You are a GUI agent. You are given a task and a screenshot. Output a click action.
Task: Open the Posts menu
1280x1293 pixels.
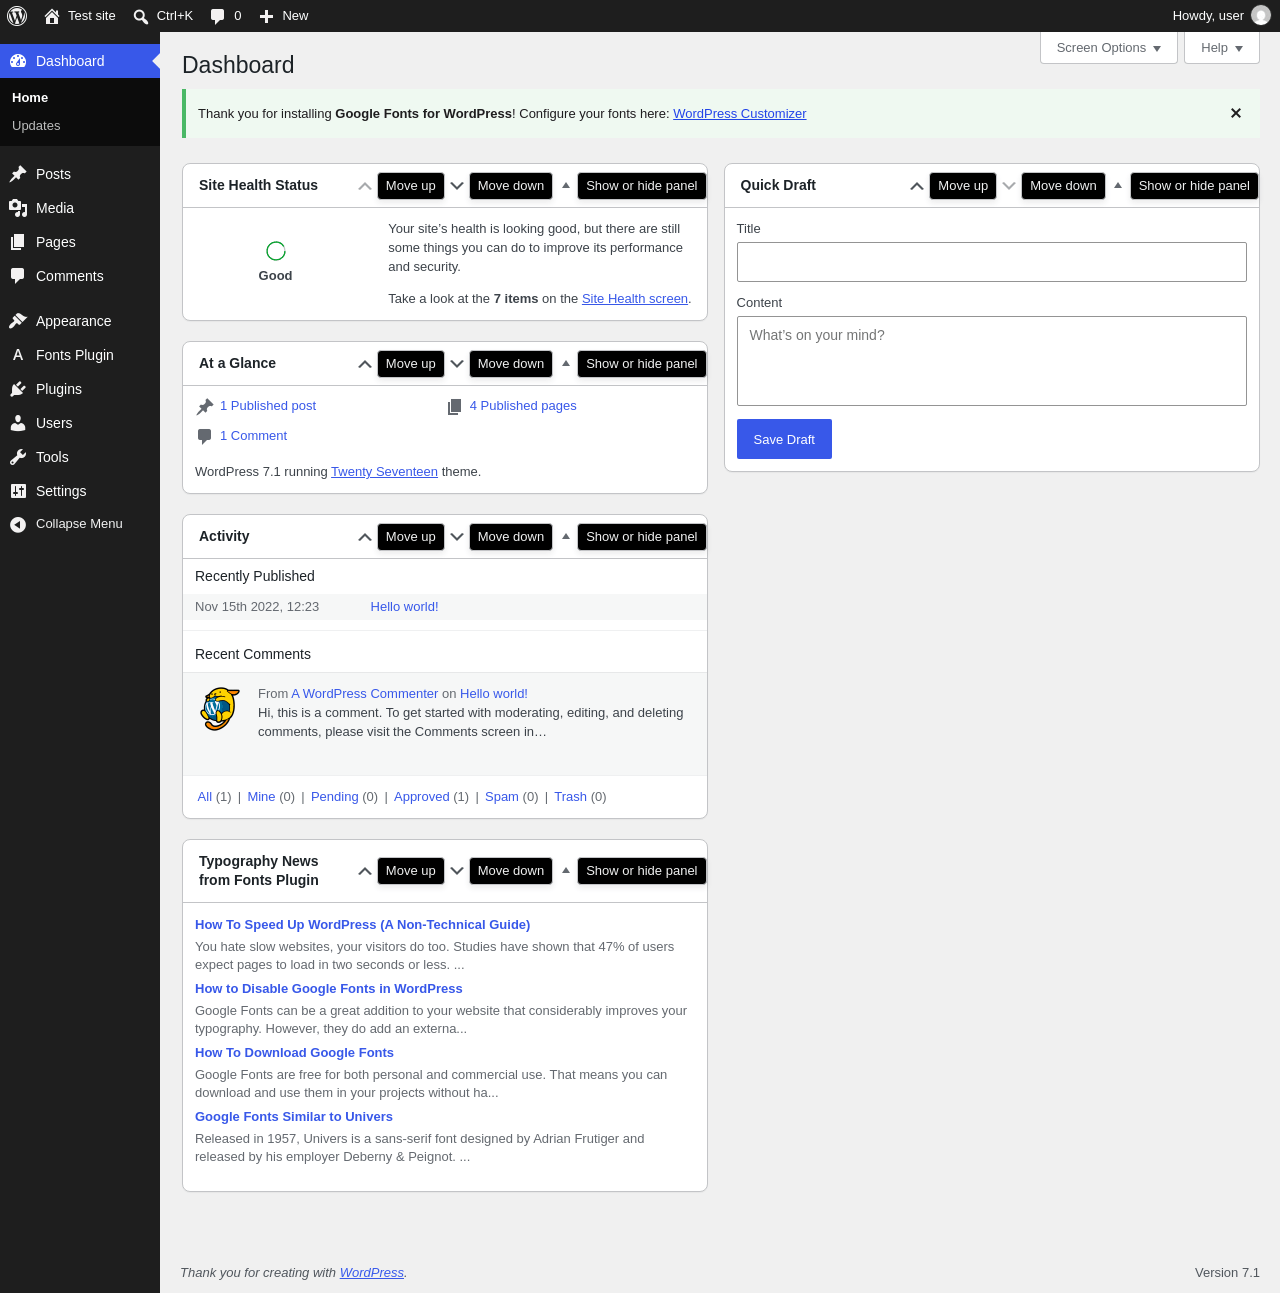point(80,174)
